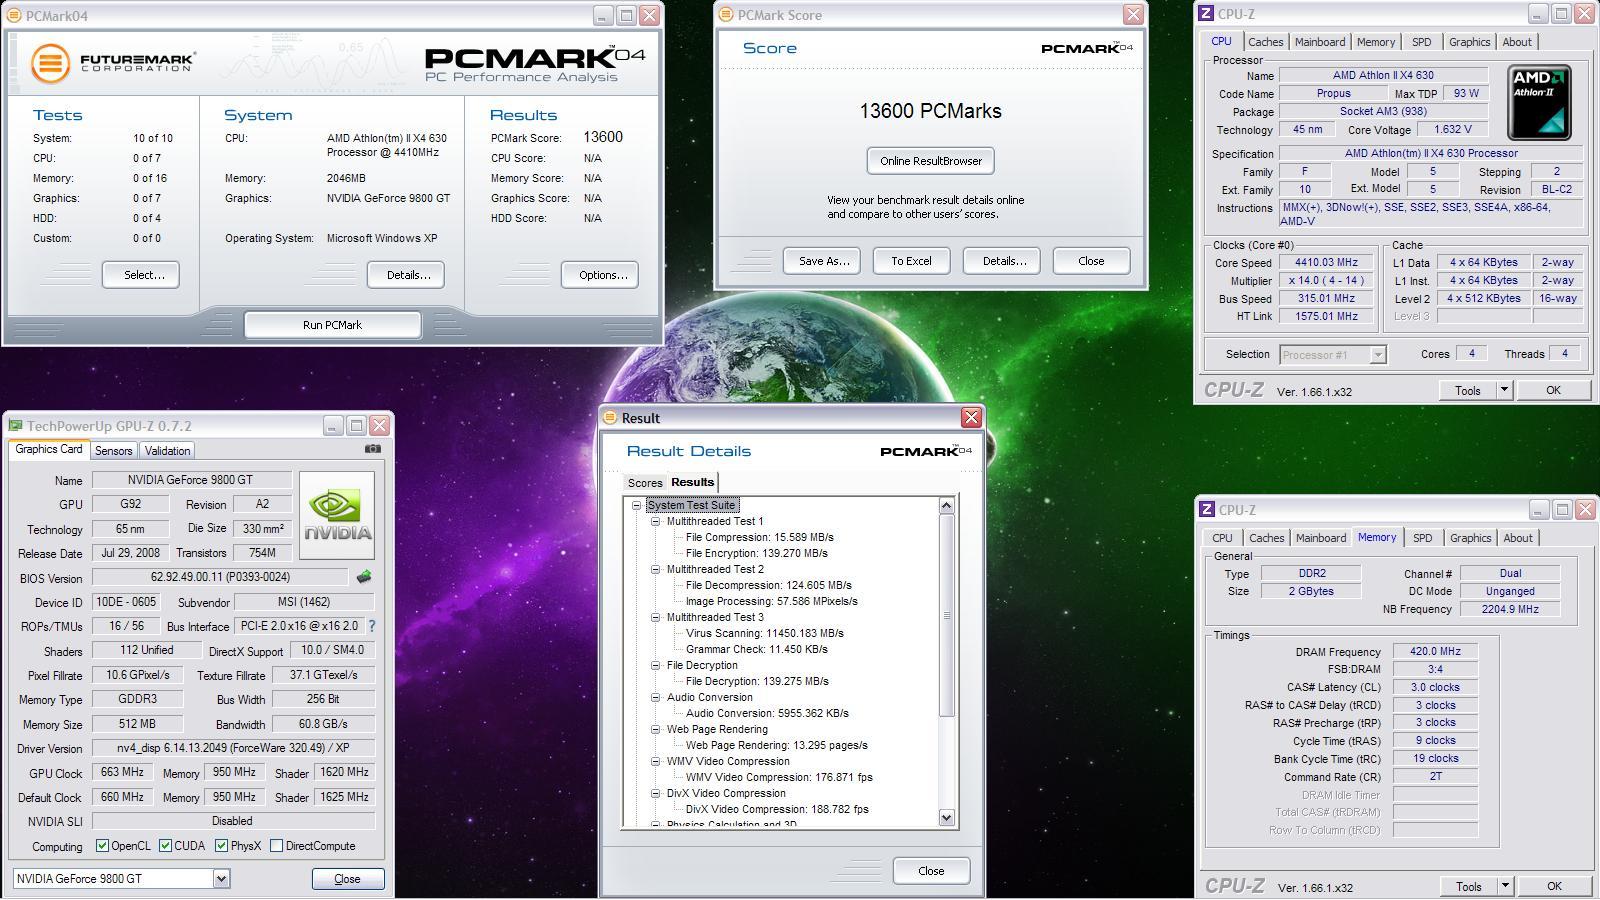Screen dimensions: 1600x900
Task: Click Close in the Result Details window
Action: pos(931,871)
